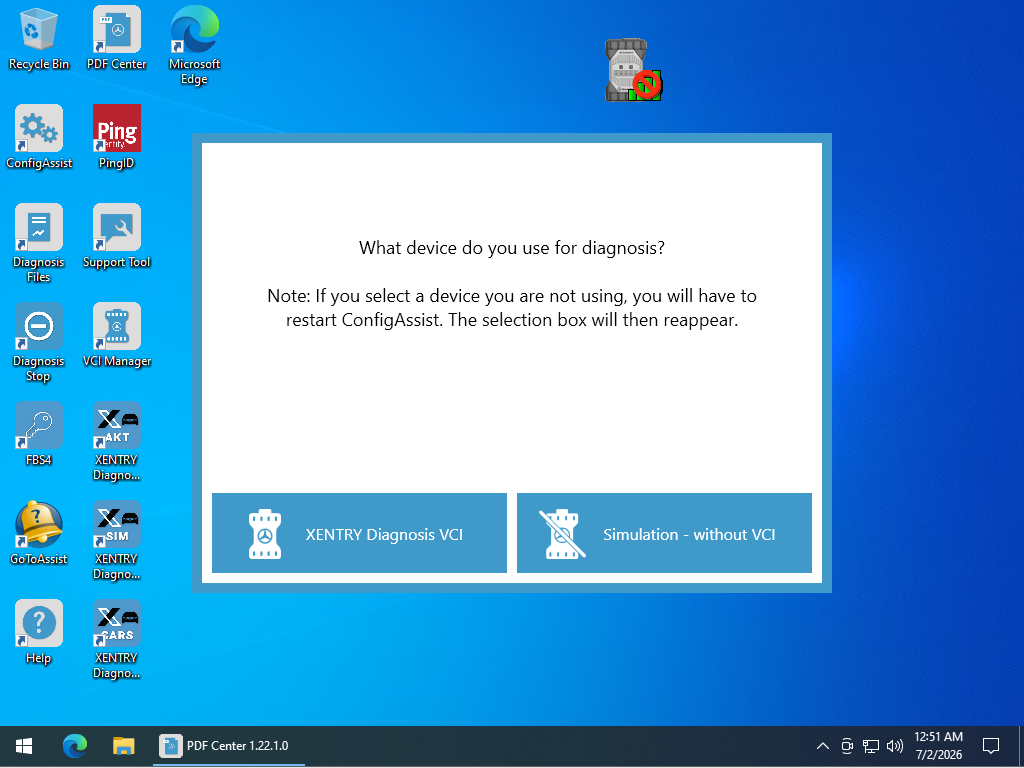Open the volume control tray icon

pos(895,746)
